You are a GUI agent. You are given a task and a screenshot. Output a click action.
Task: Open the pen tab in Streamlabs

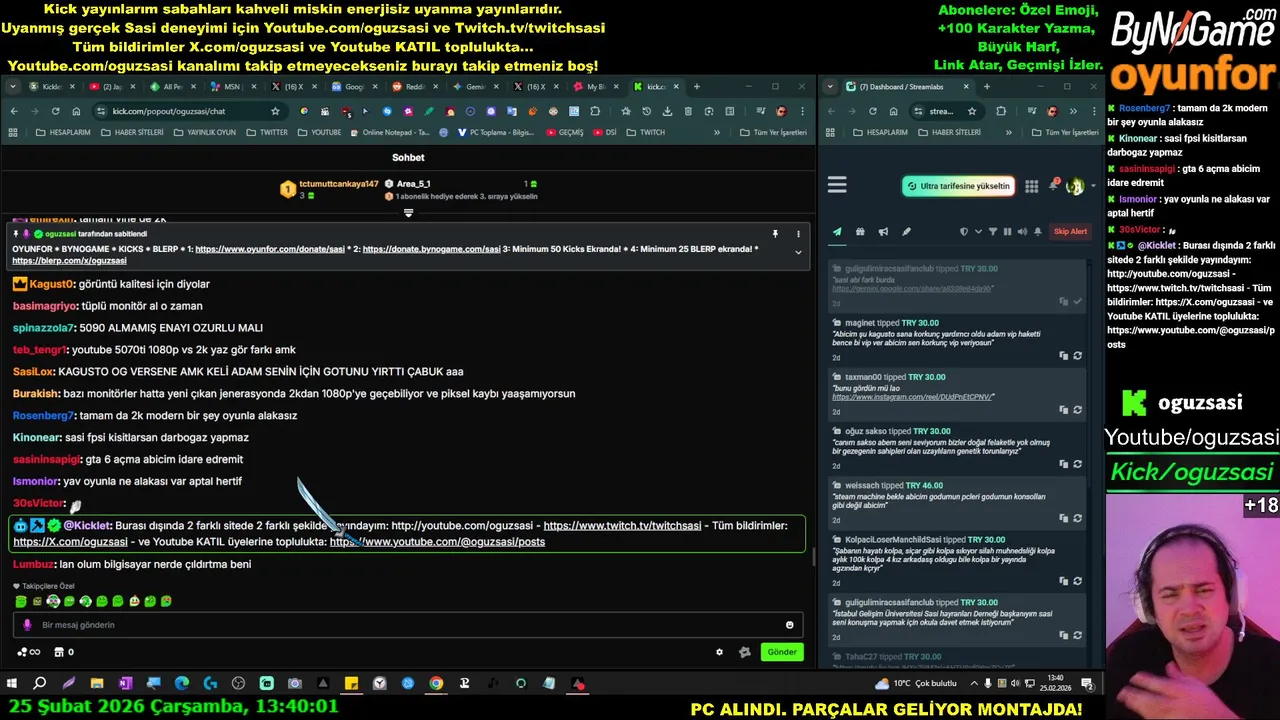[906, 232]
